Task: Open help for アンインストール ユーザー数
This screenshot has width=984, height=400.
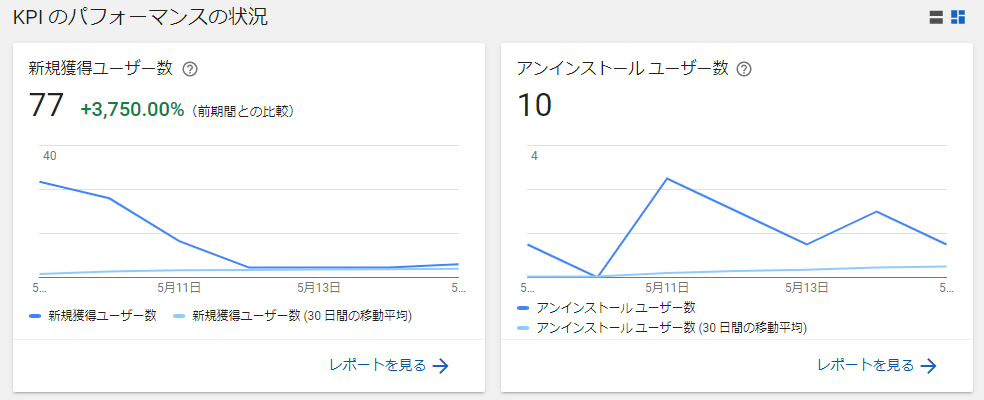Action: (x=743, y=69)
